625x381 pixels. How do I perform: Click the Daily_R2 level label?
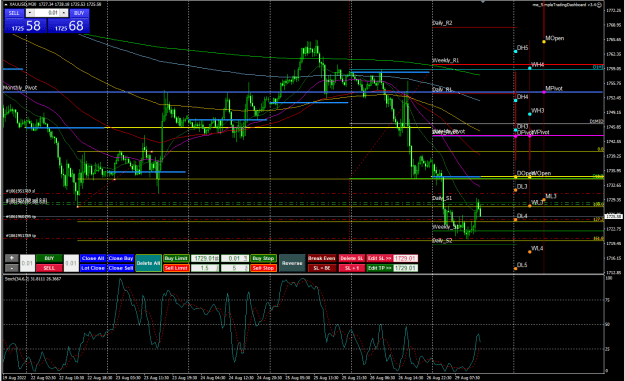tap(442, 23)
